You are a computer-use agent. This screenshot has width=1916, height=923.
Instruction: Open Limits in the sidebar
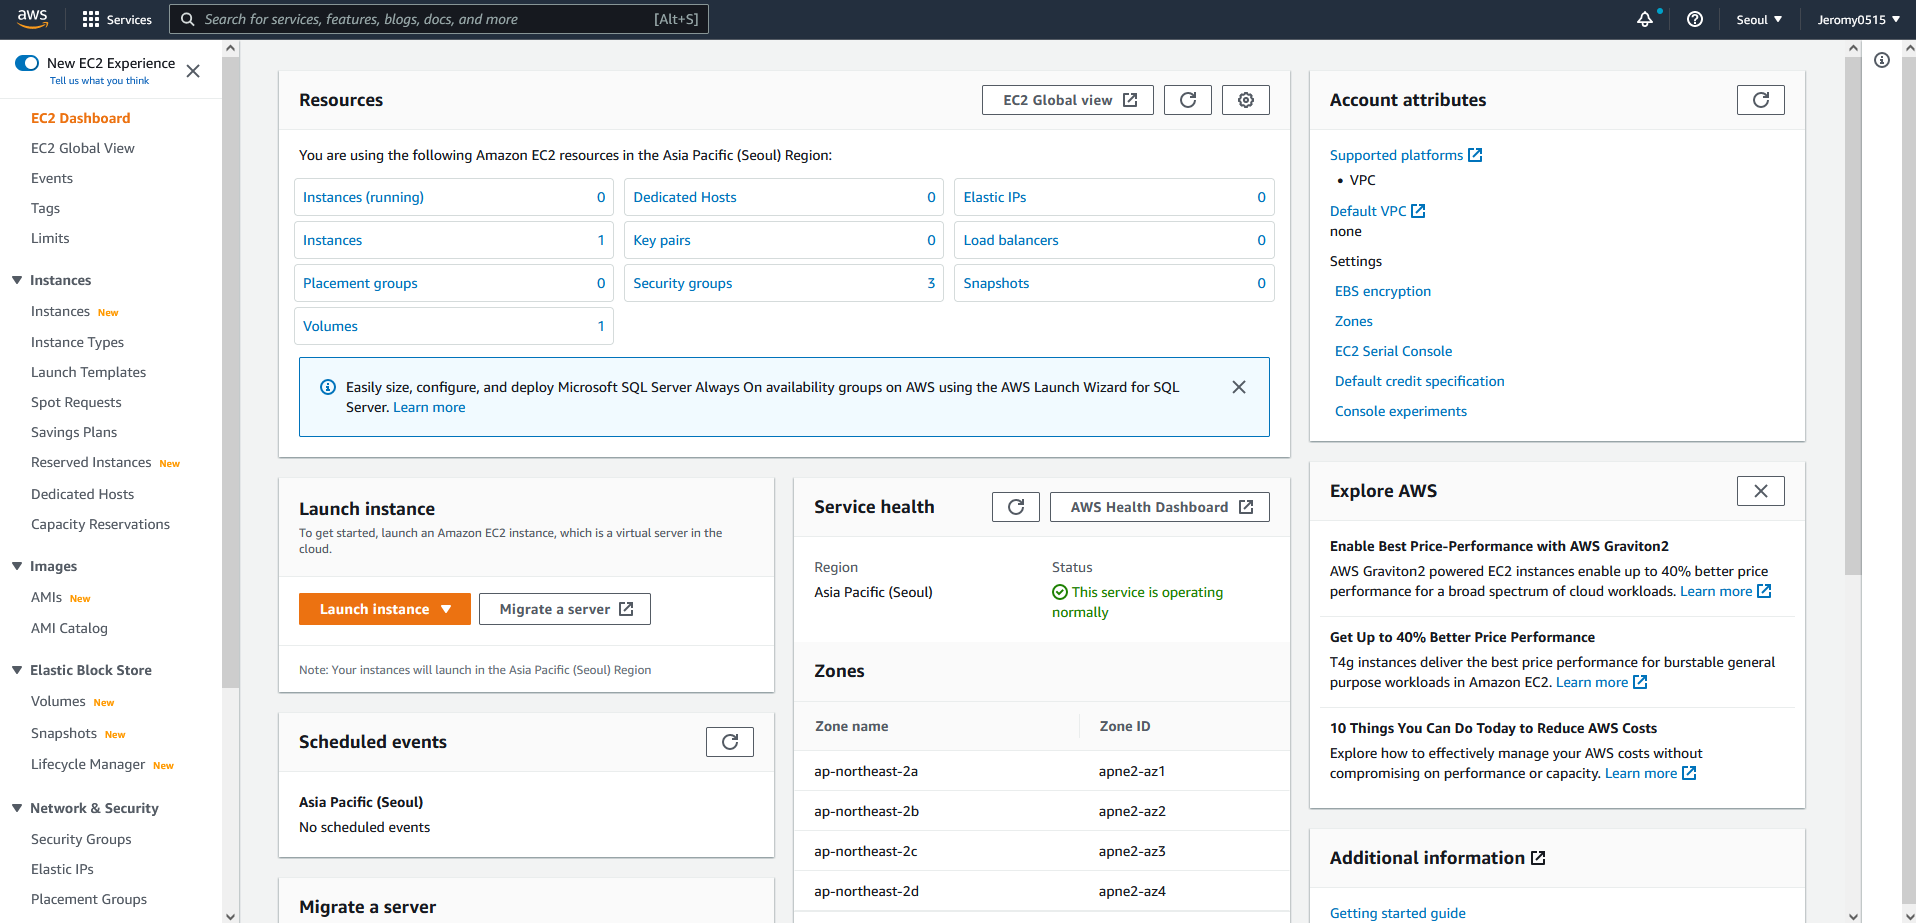tap(50, 238)
